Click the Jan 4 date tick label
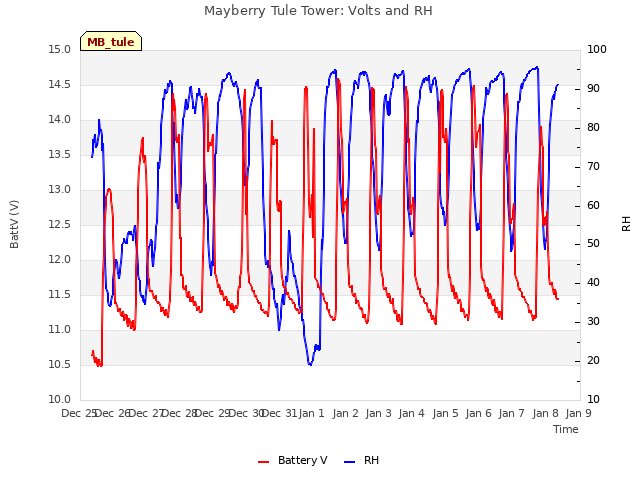 point(411,413)
